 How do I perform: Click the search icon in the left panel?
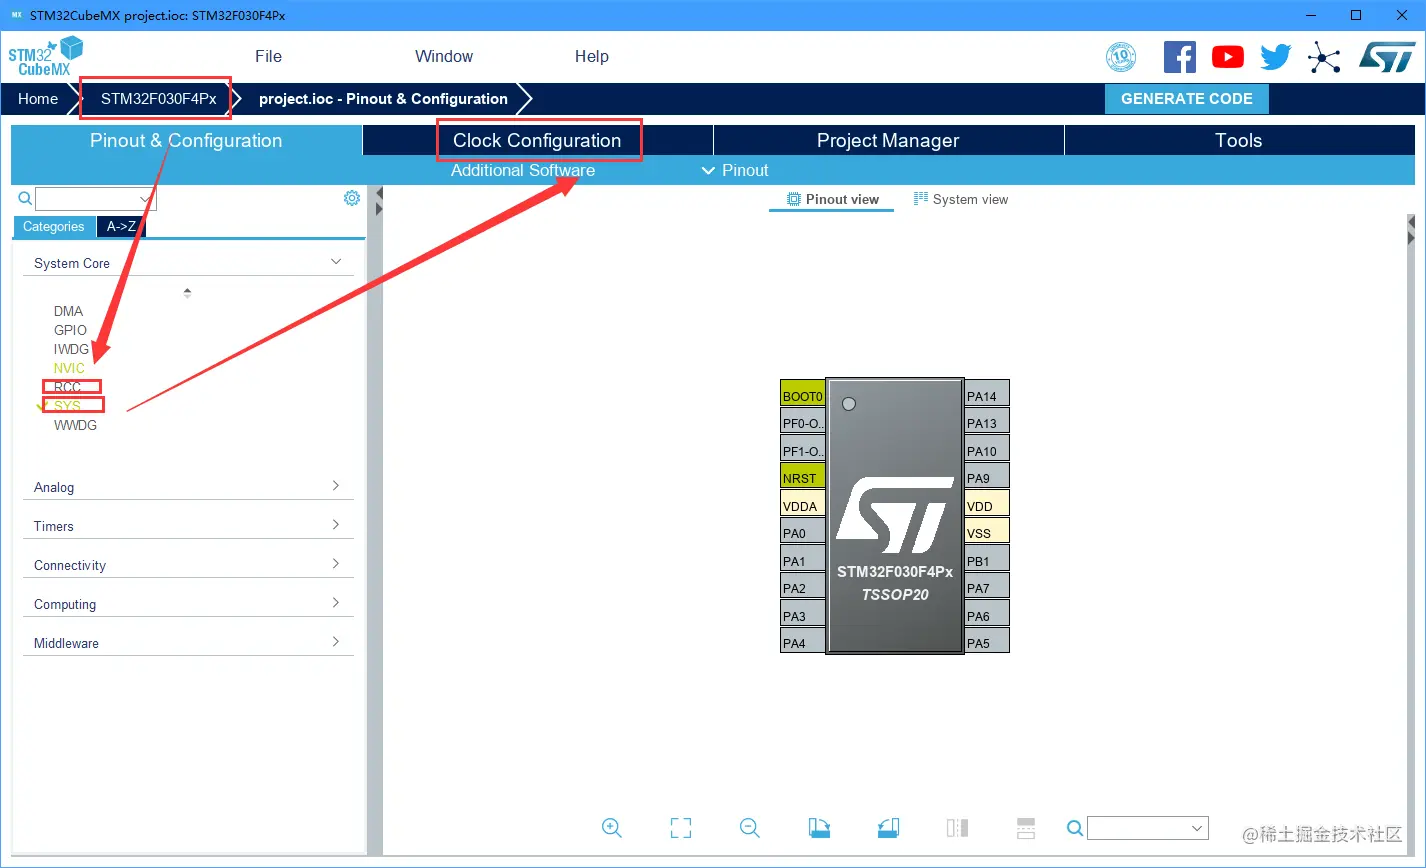point(25,199)
